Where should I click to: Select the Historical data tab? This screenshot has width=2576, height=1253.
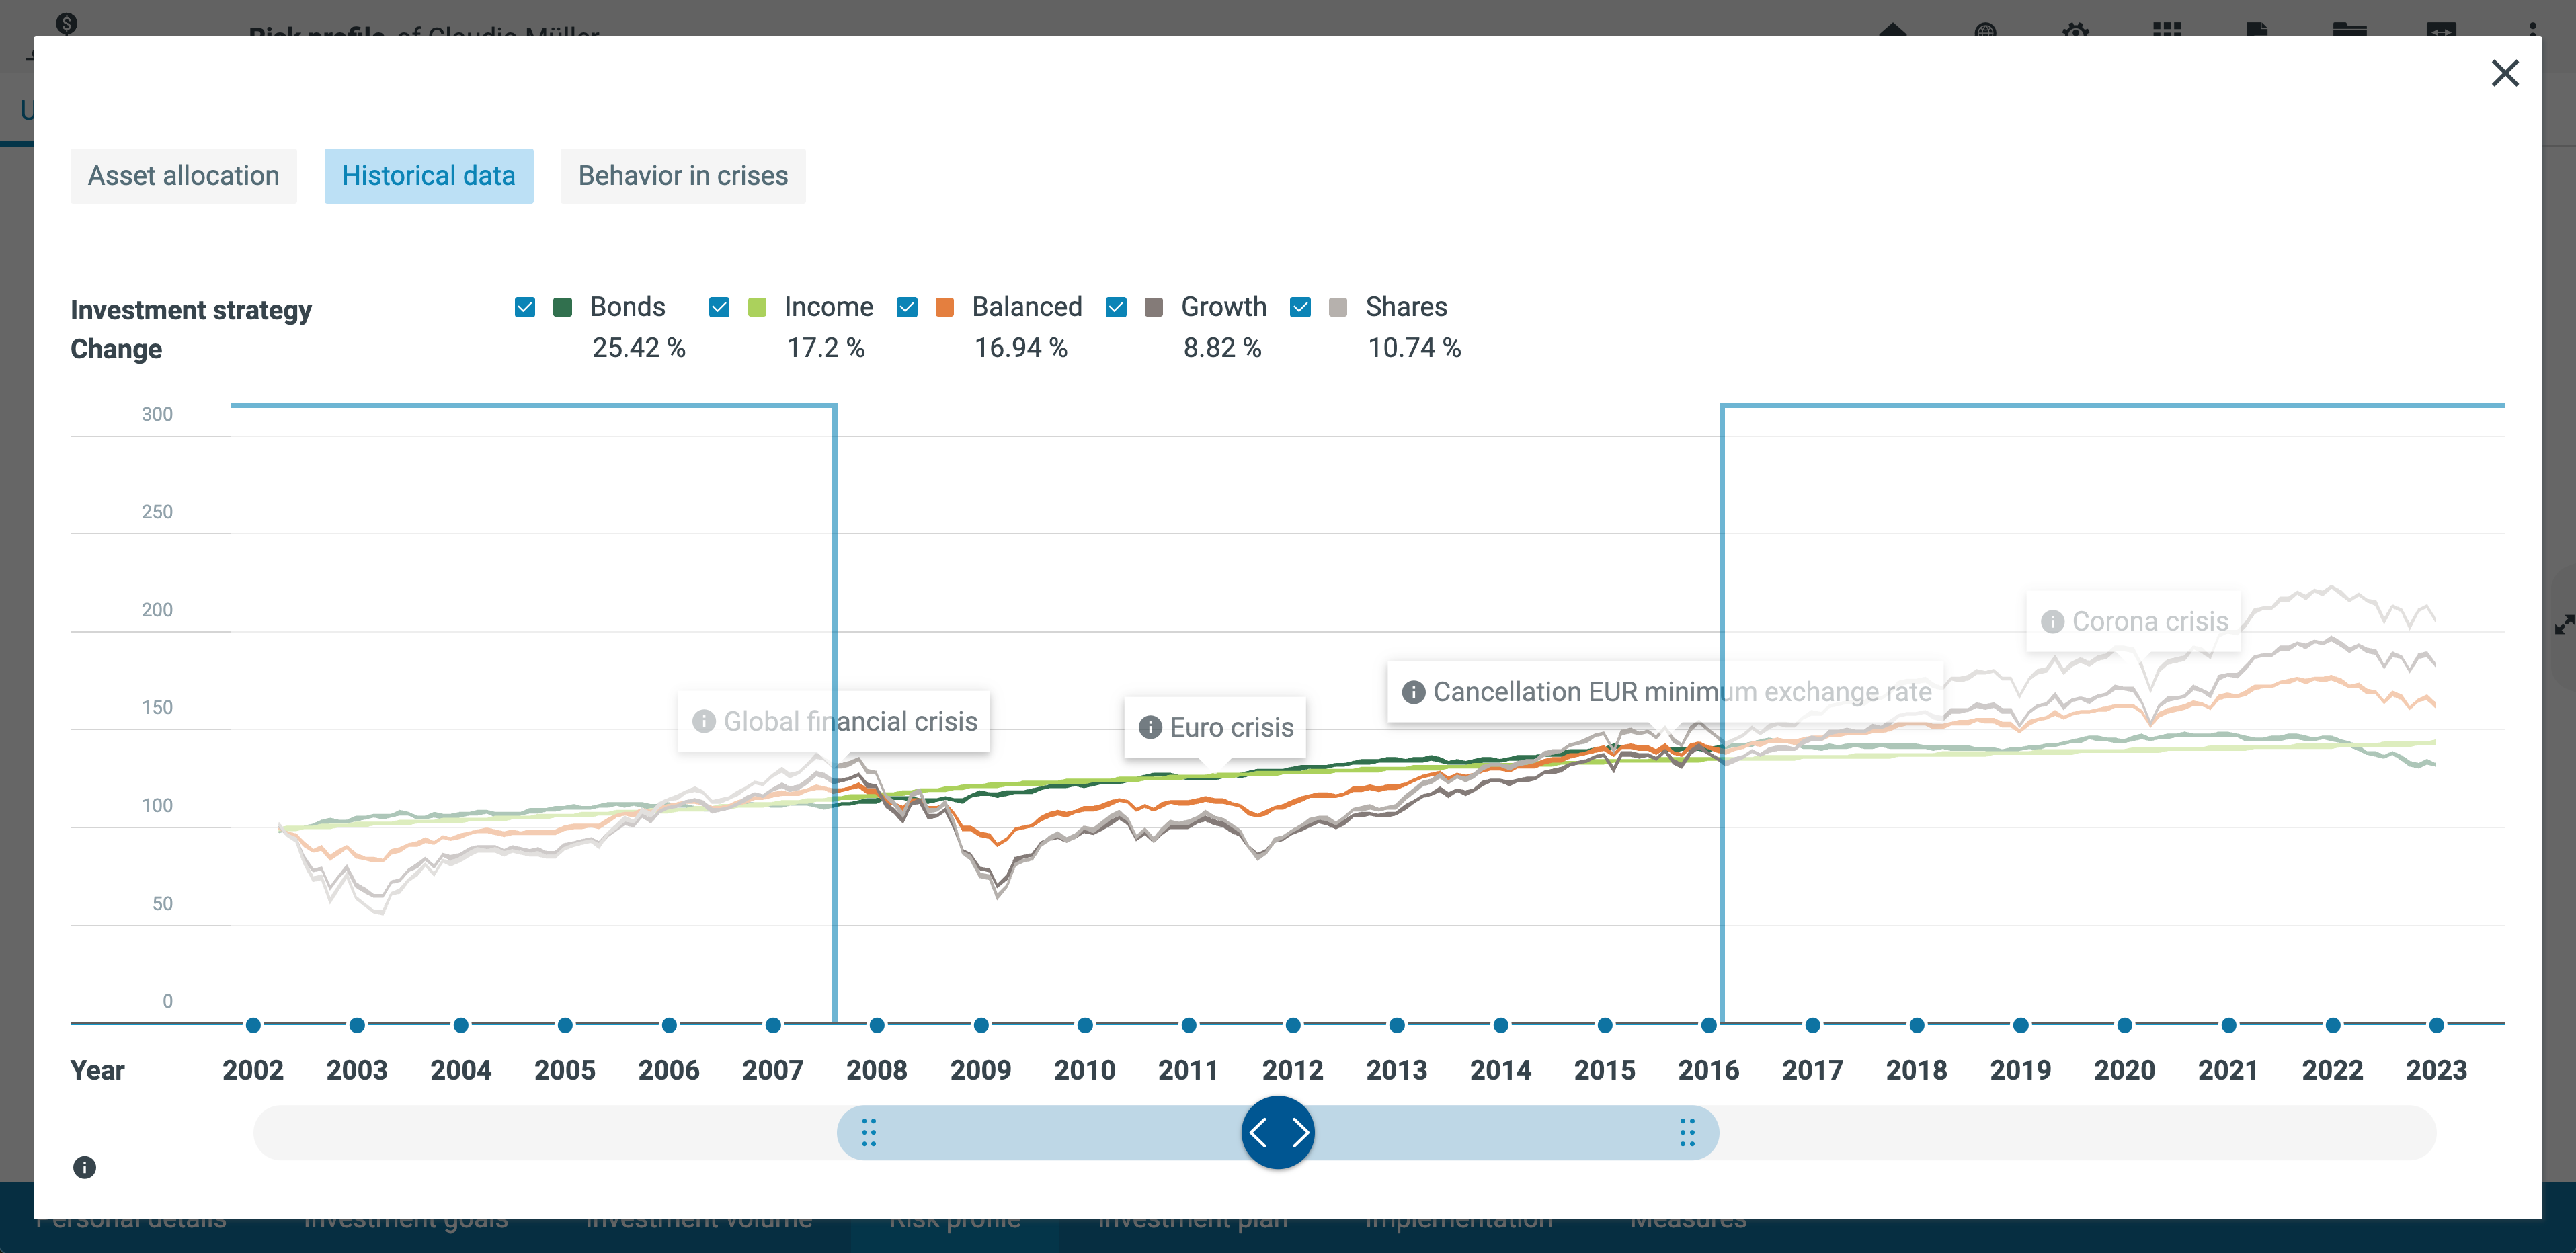pyautogui.click(x=428, y=176)
